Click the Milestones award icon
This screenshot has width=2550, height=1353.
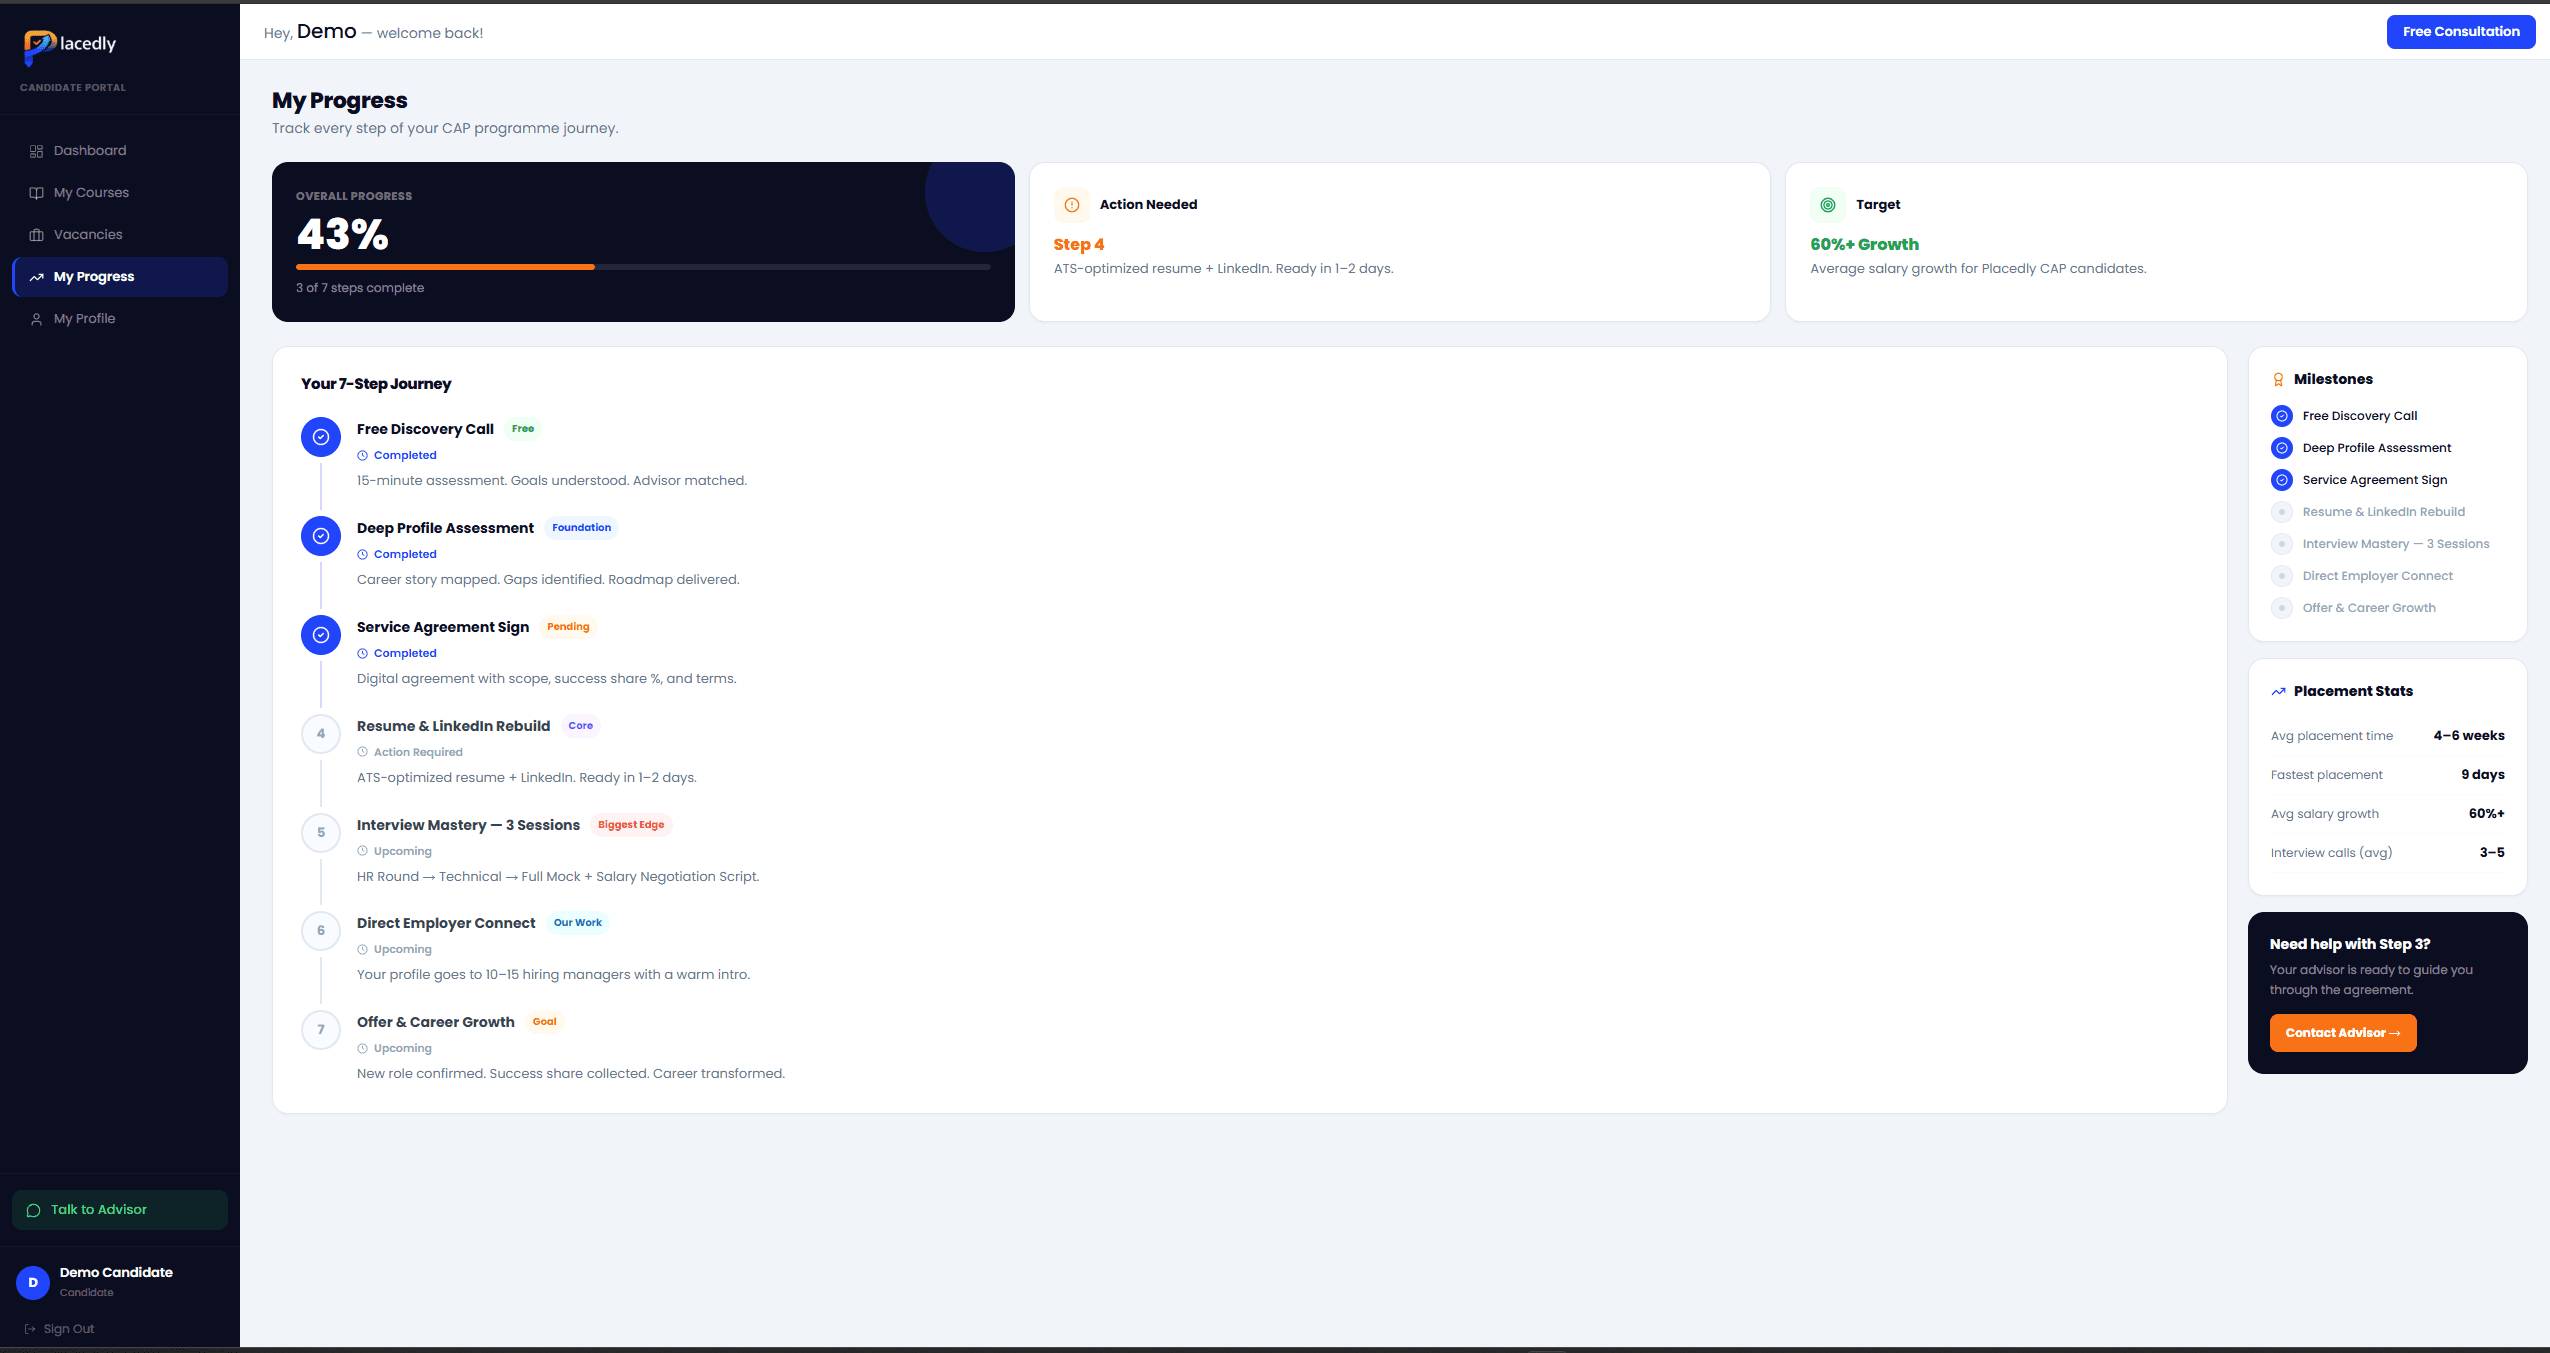coord(2278,380)
